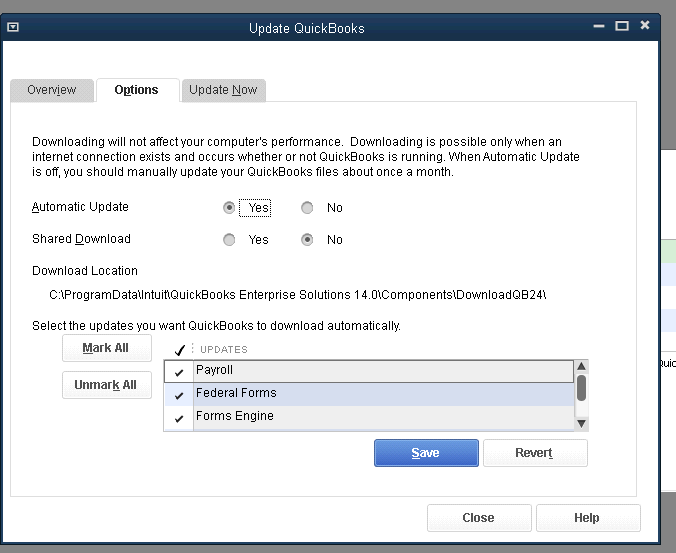Maximize the Update QuickBooks window
Viewport: 676px width, 553px height.
622,26
